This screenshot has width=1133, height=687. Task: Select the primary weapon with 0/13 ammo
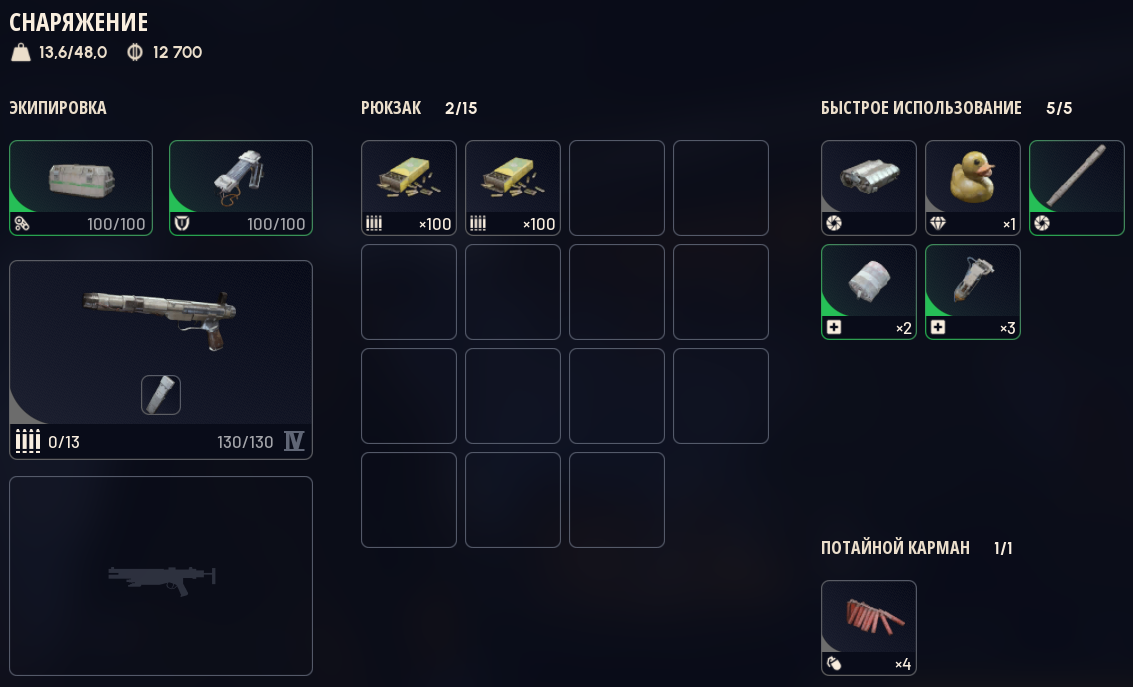pos(160,360)
